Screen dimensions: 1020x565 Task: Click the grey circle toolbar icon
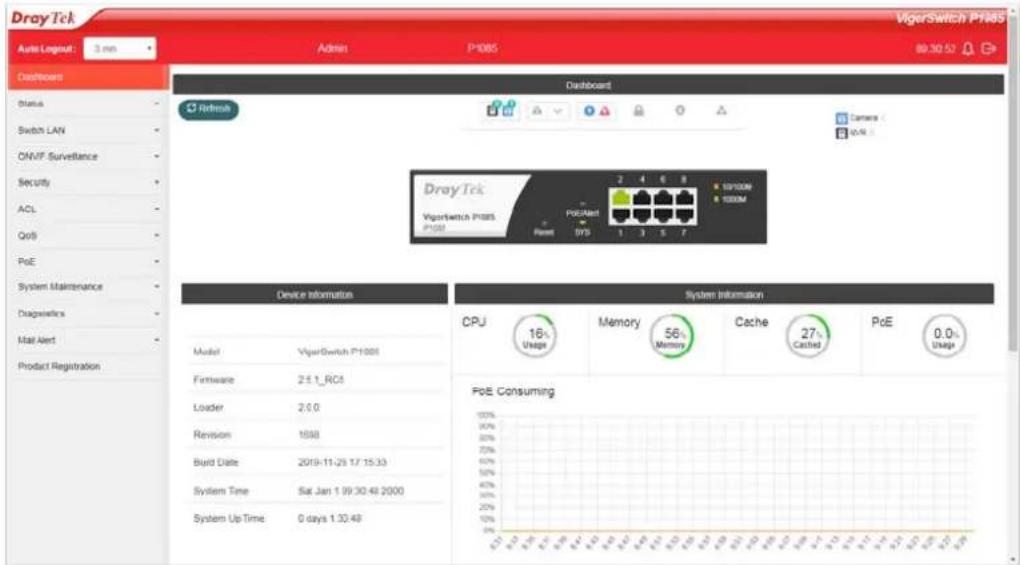pos(680,111)
